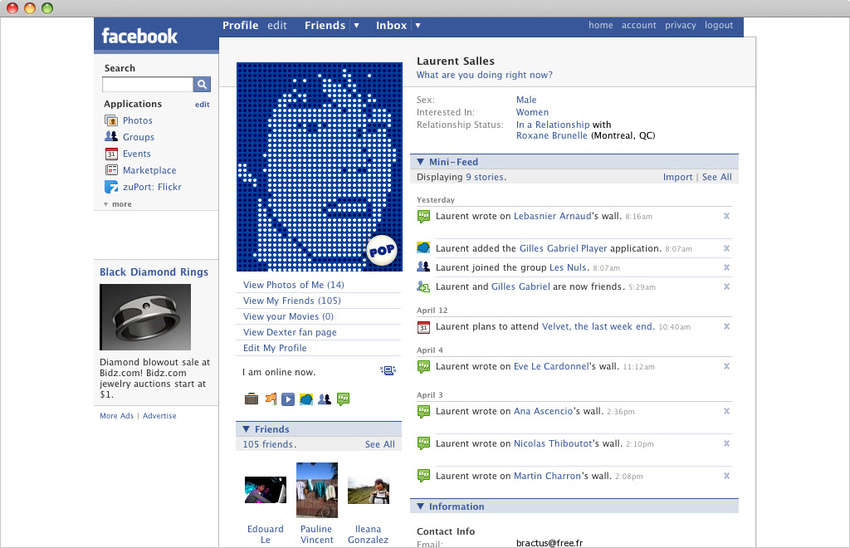Click Import in Mini-Feed header

pos(678,177)
